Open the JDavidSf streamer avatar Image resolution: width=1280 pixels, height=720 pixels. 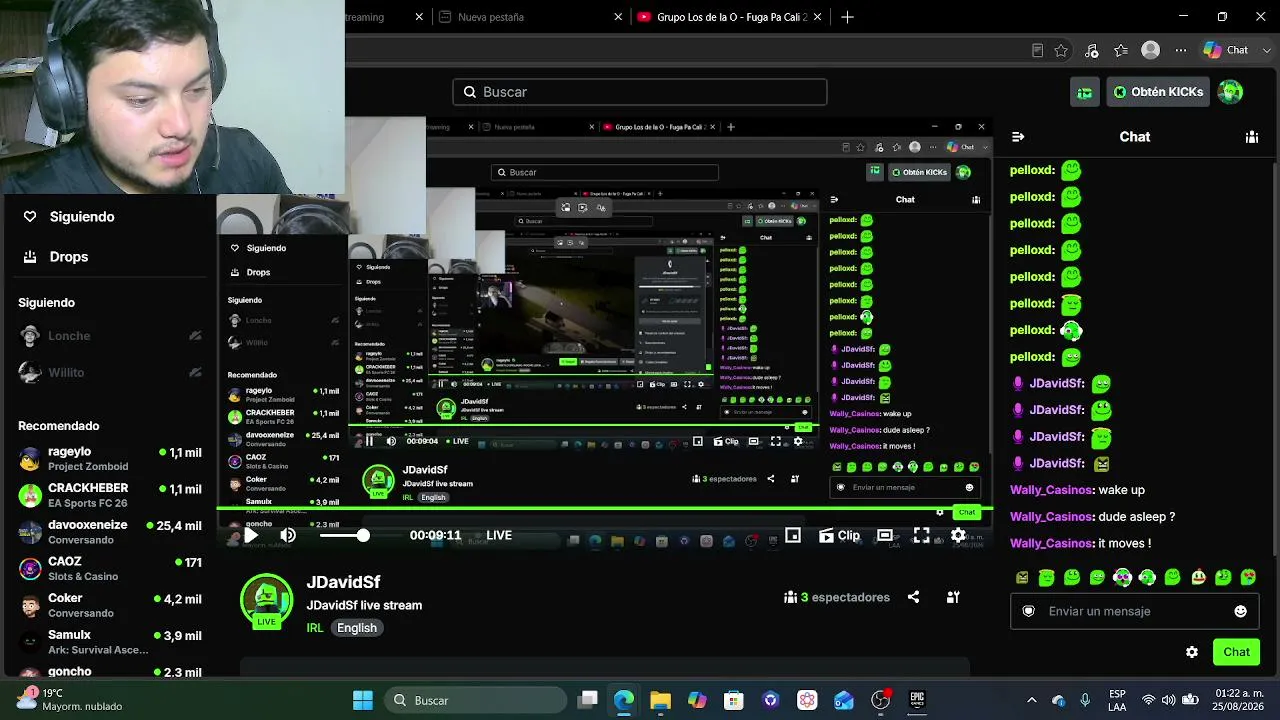point(267,600)
